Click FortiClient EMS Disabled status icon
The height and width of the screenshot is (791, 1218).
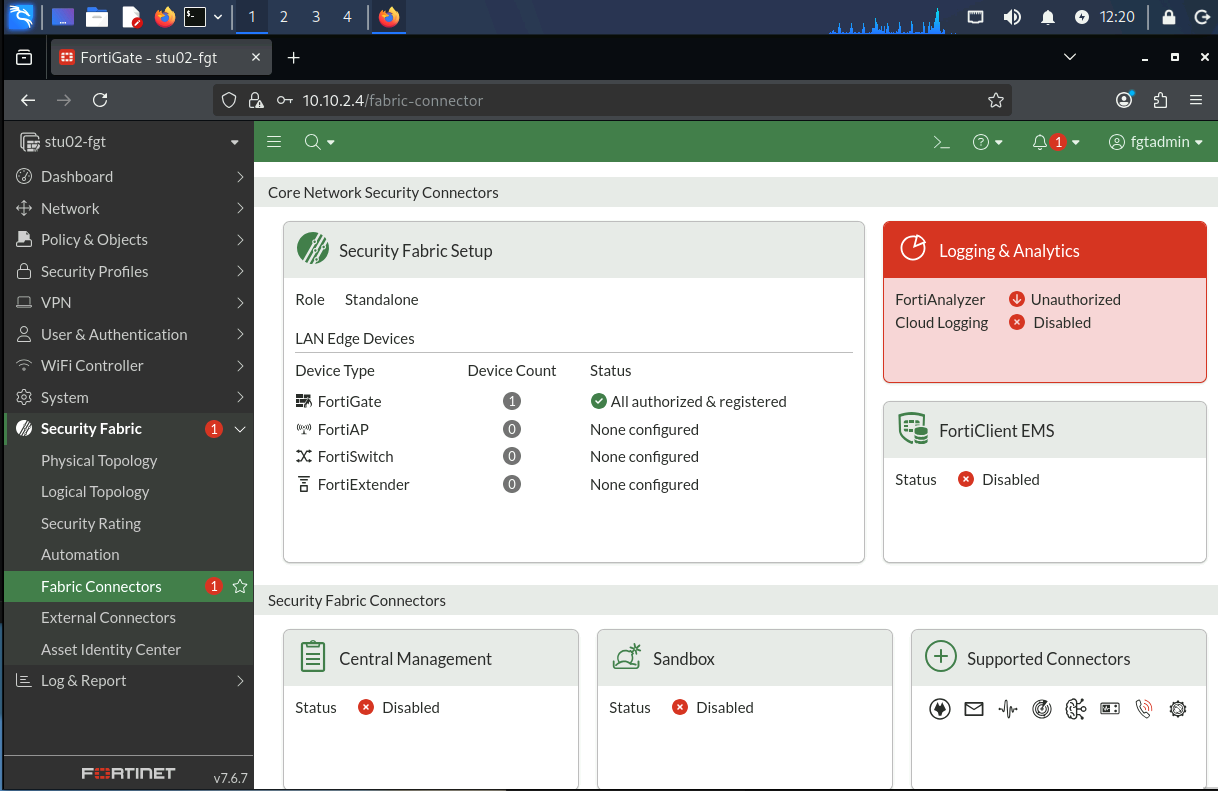click(x=966, y=479)
